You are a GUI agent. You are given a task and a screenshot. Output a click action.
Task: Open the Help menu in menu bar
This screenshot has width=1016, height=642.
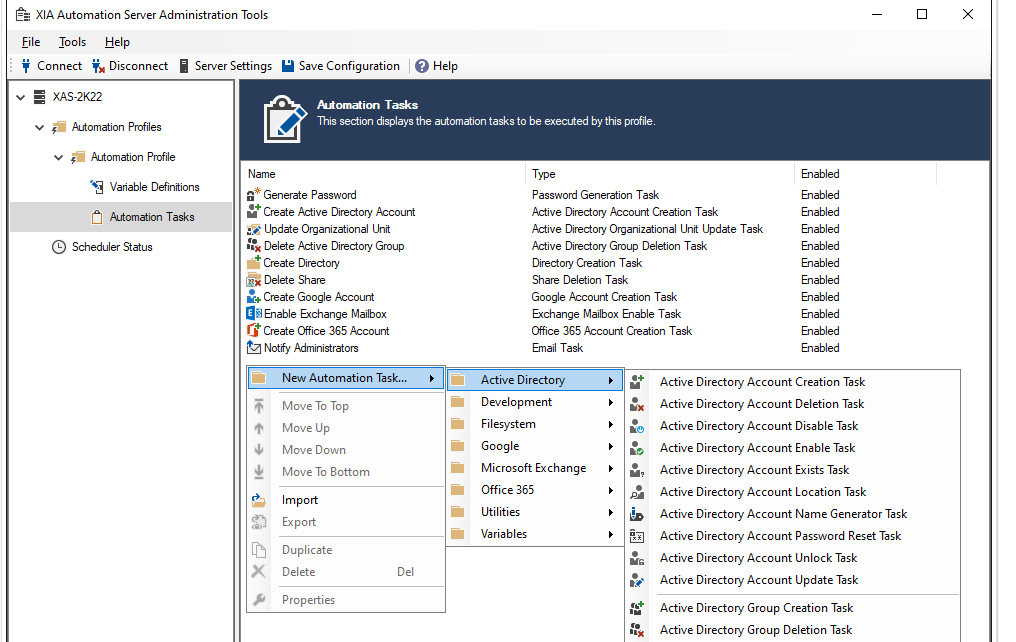point(117,42)
